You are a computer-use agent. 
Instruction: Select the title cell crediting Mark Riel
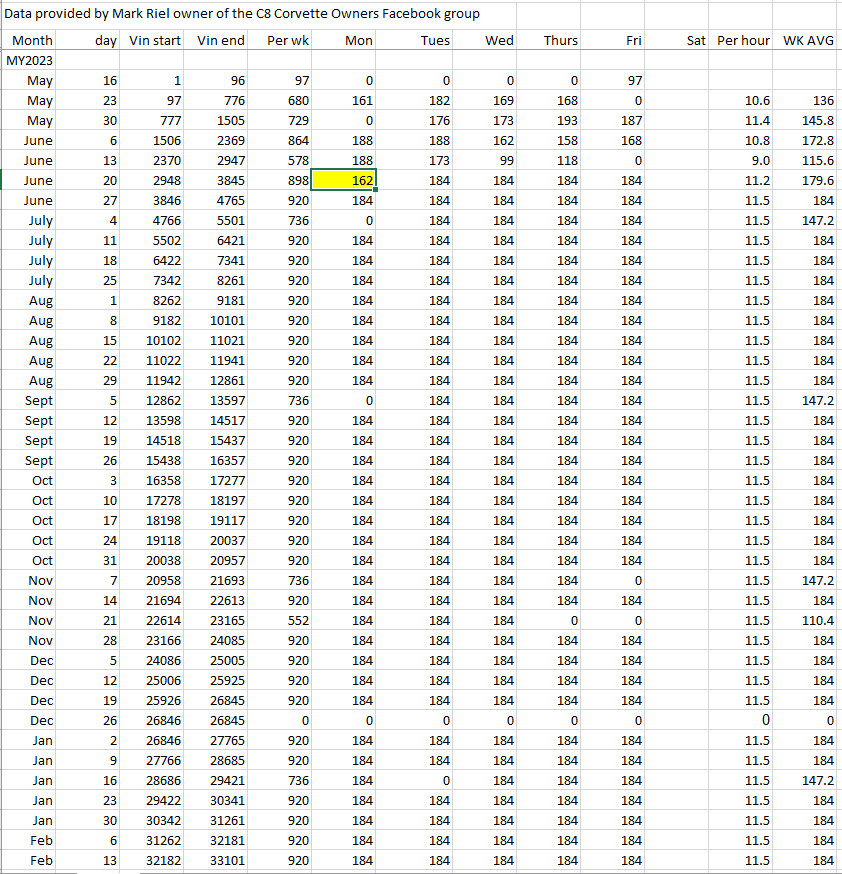point(242,14)
